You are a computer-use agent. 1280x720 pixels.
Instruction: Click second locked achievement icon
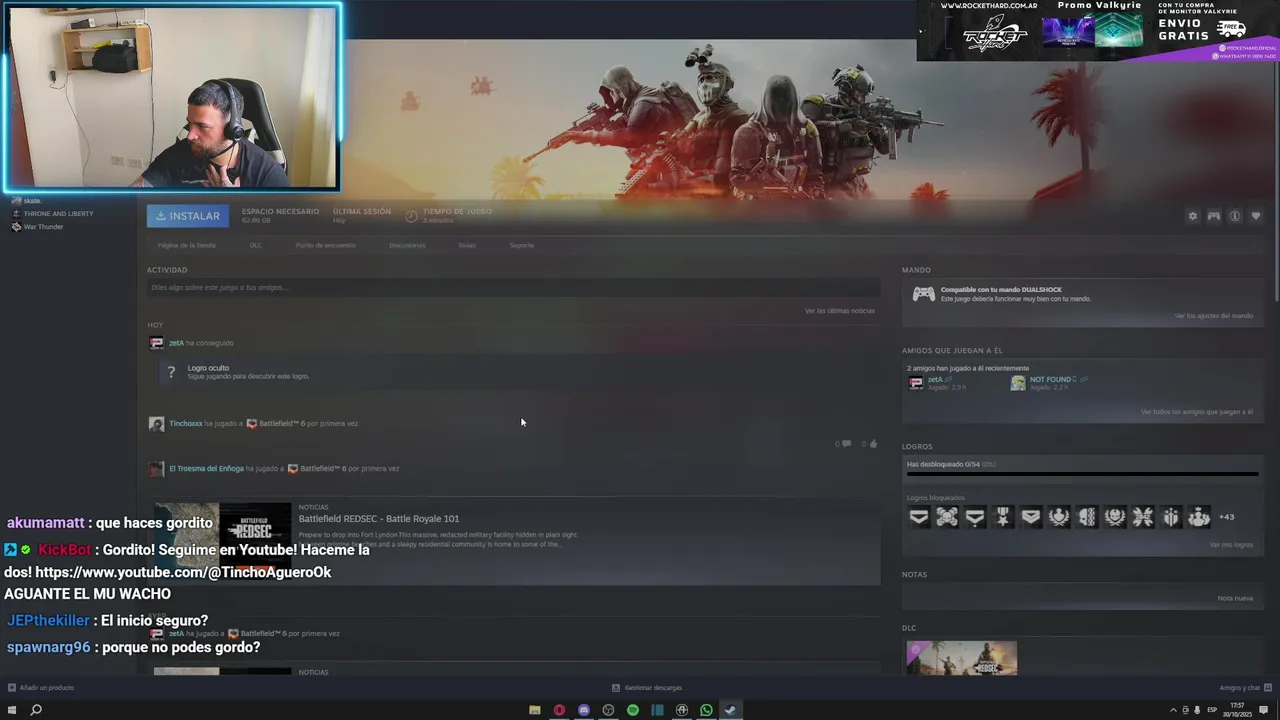(947, 517)
